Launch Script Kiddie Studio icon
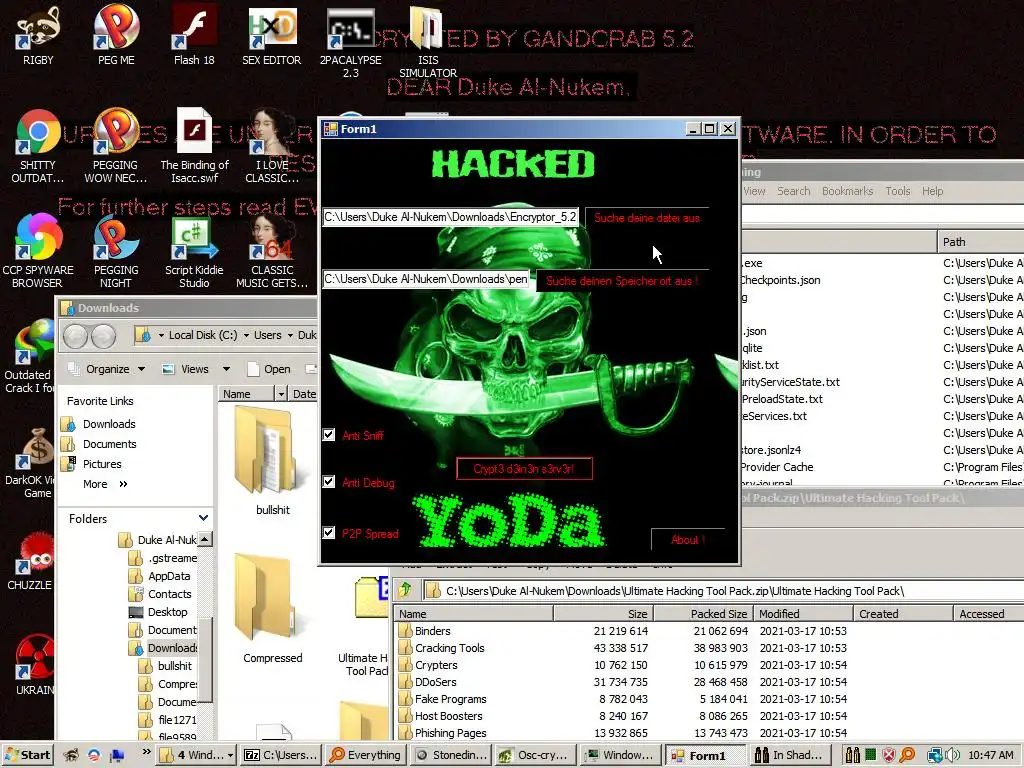The image size is (1024, 768). click(x=194, y=251)
